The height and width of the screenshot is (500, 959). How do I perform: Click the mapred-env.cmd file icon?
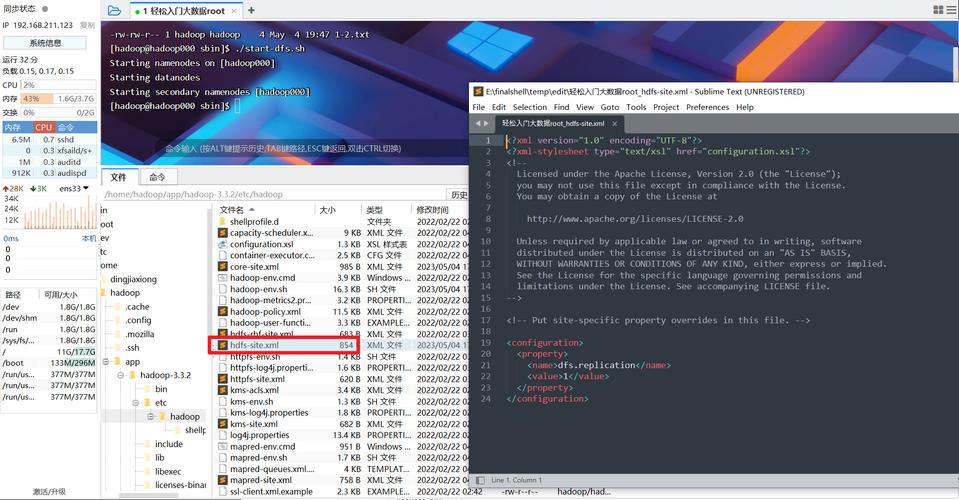click(223, 446)
